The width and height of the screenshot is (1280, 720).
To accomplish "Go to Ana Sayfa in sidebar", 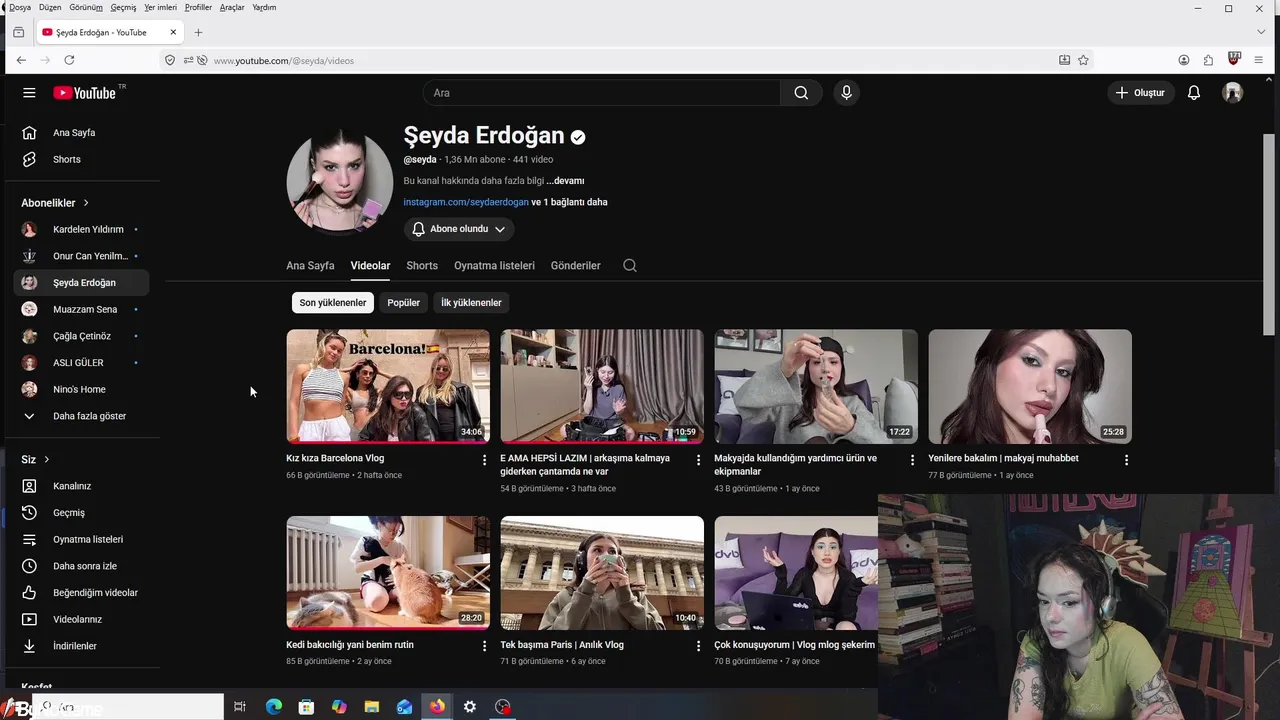I will point(82,133).
